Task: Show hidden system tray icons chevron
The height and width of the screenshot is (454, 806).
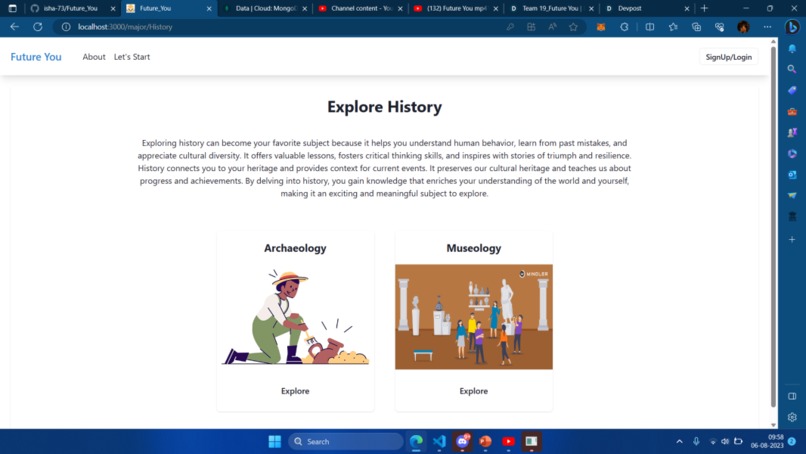Action: (679, 441)
